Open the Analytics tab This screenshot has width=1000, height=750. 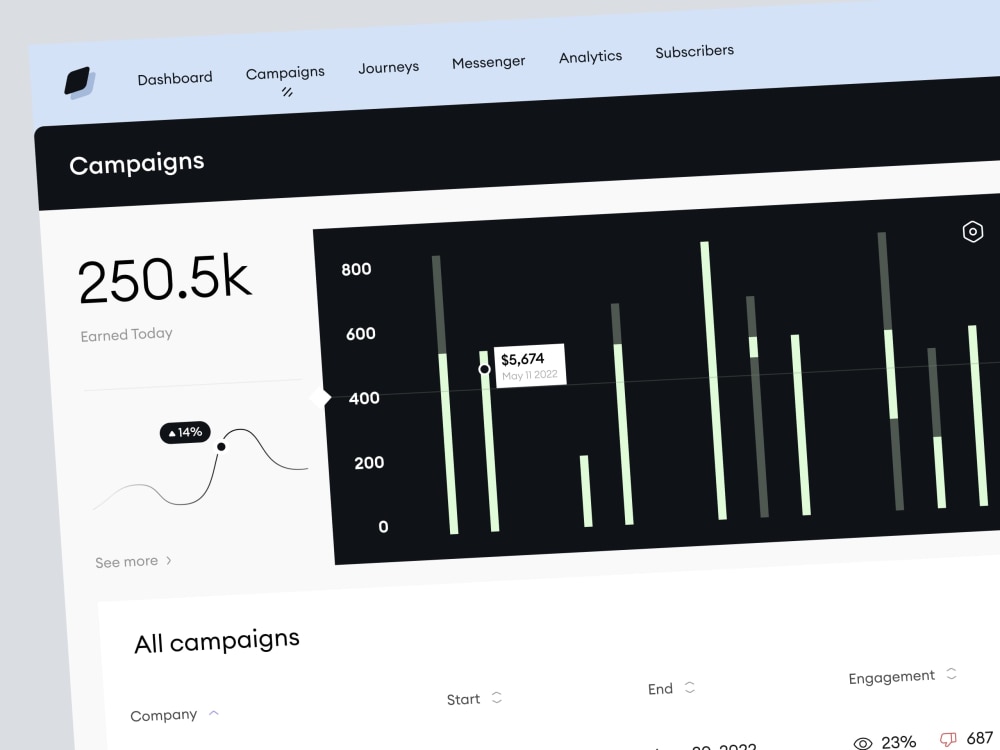pos(591,57)
